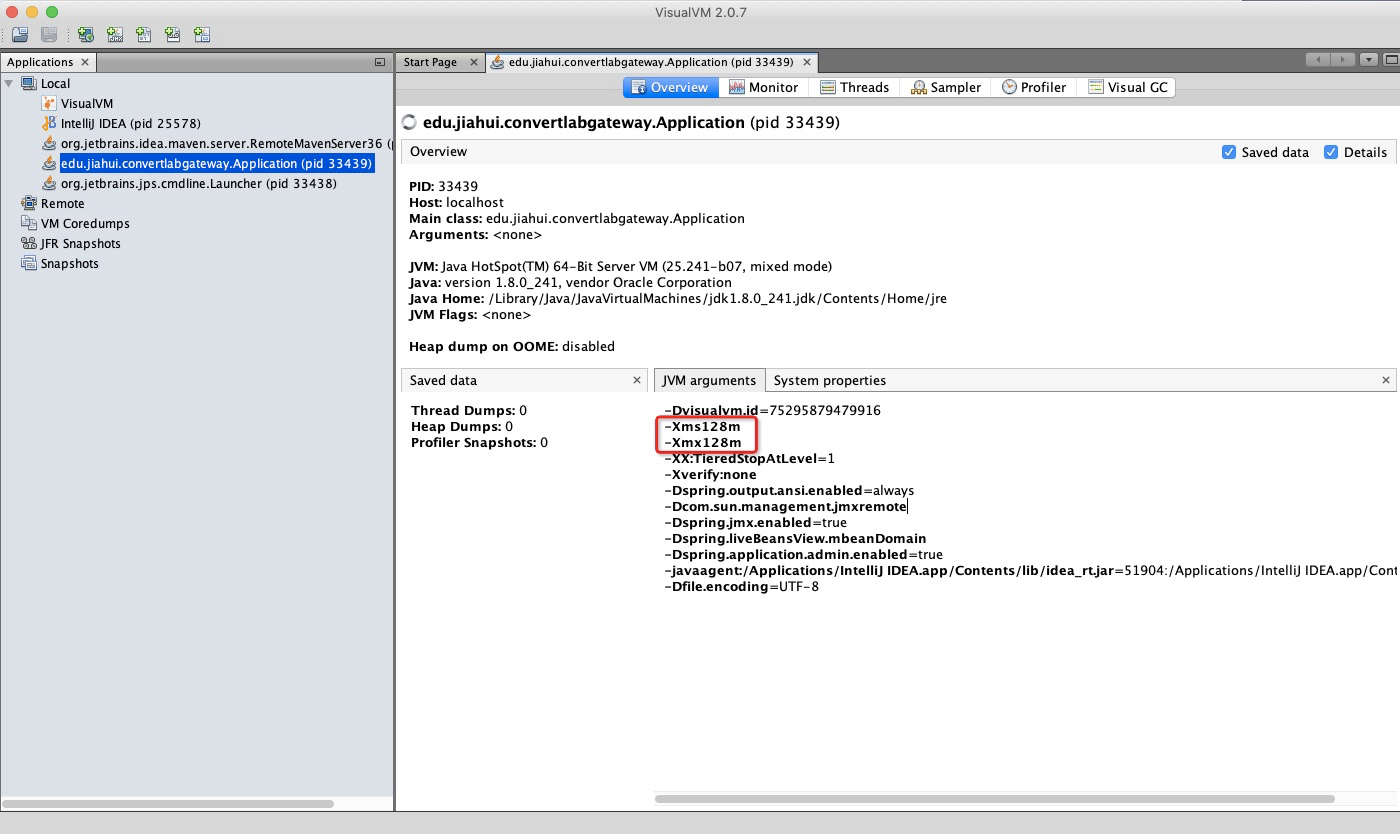Click the Load snapshot folder icon in toolbar
Viewport: 1400px width, 834px height.
pos(20,35)
